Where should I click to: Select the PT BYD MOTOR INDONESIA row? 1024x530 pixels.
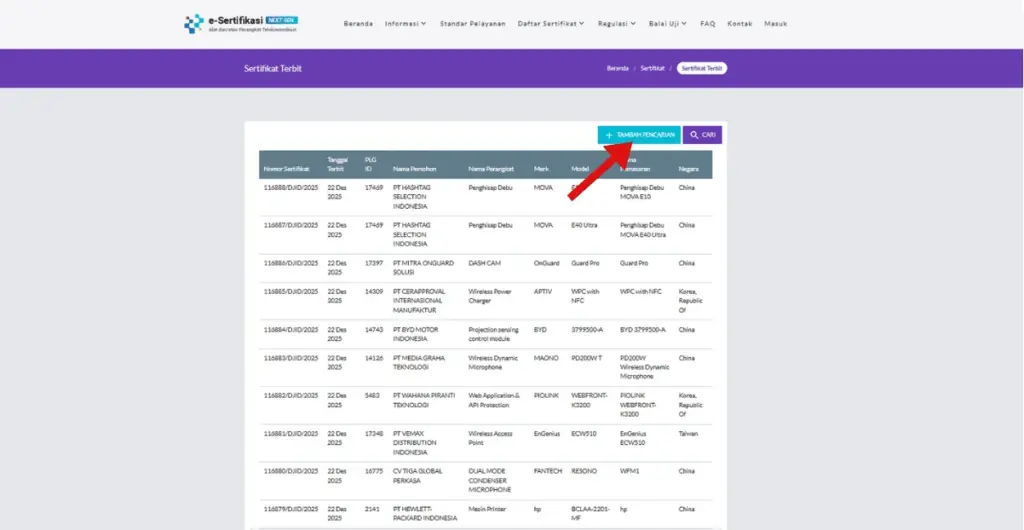[417, 333]
